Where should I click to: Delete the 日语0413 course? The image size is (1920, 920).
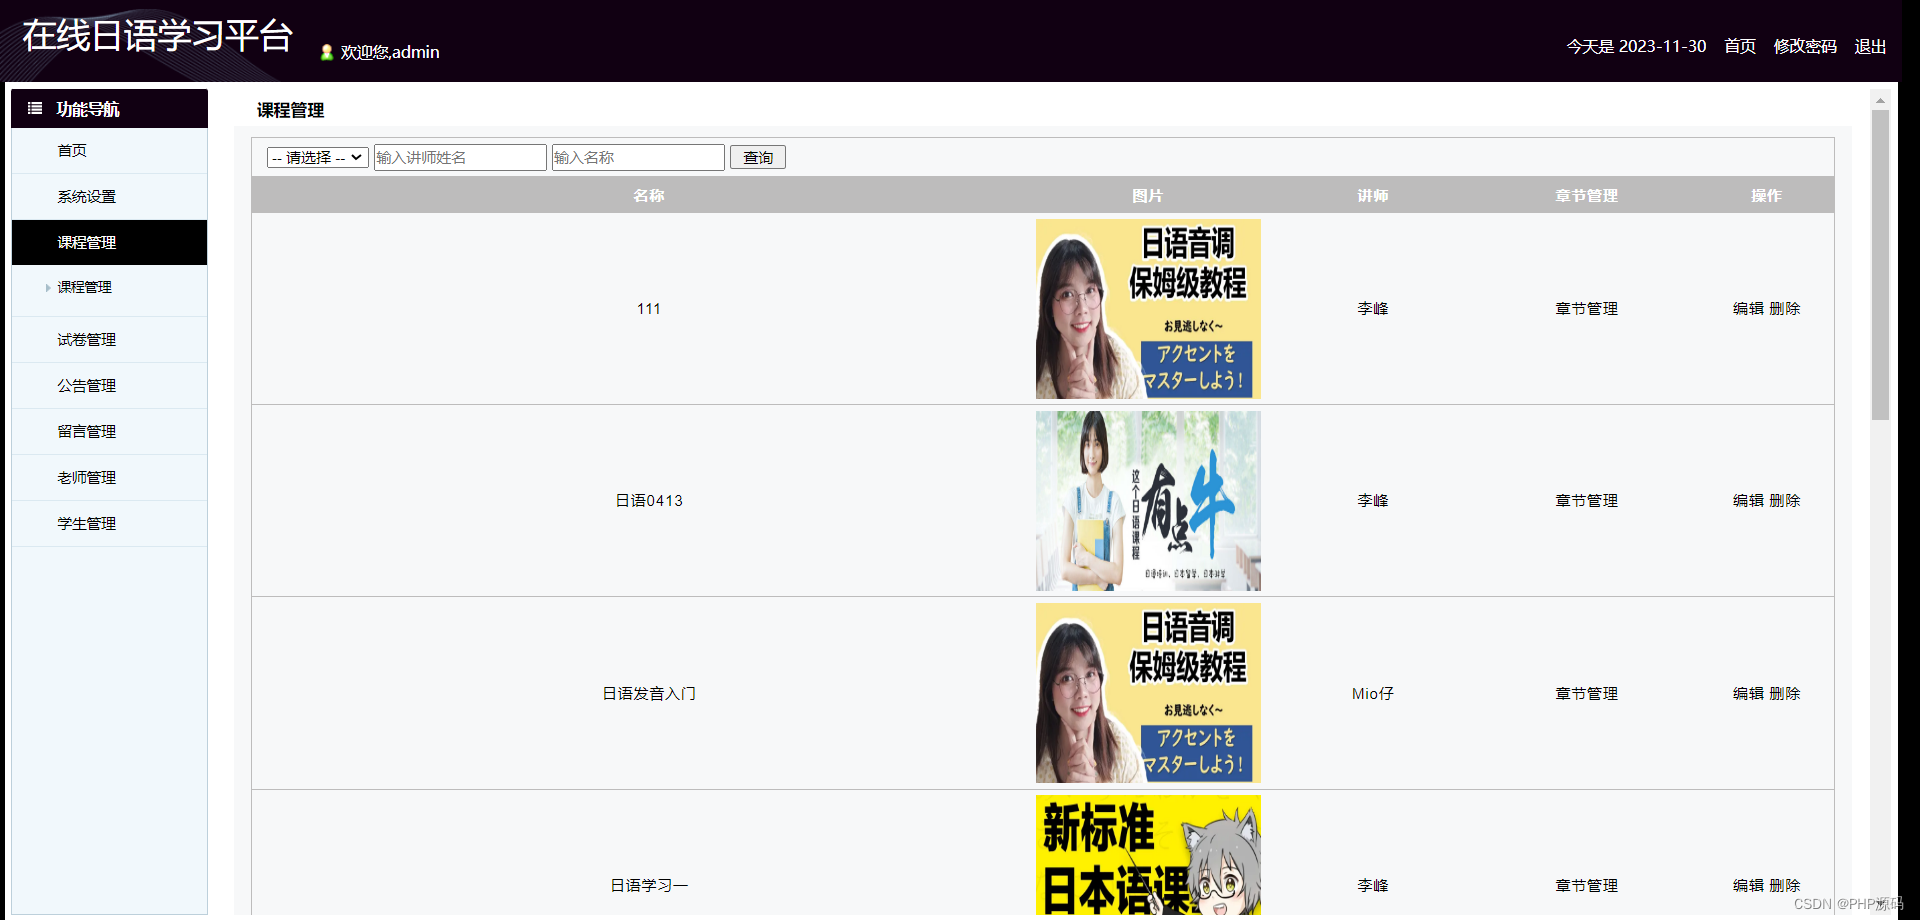1784,501
